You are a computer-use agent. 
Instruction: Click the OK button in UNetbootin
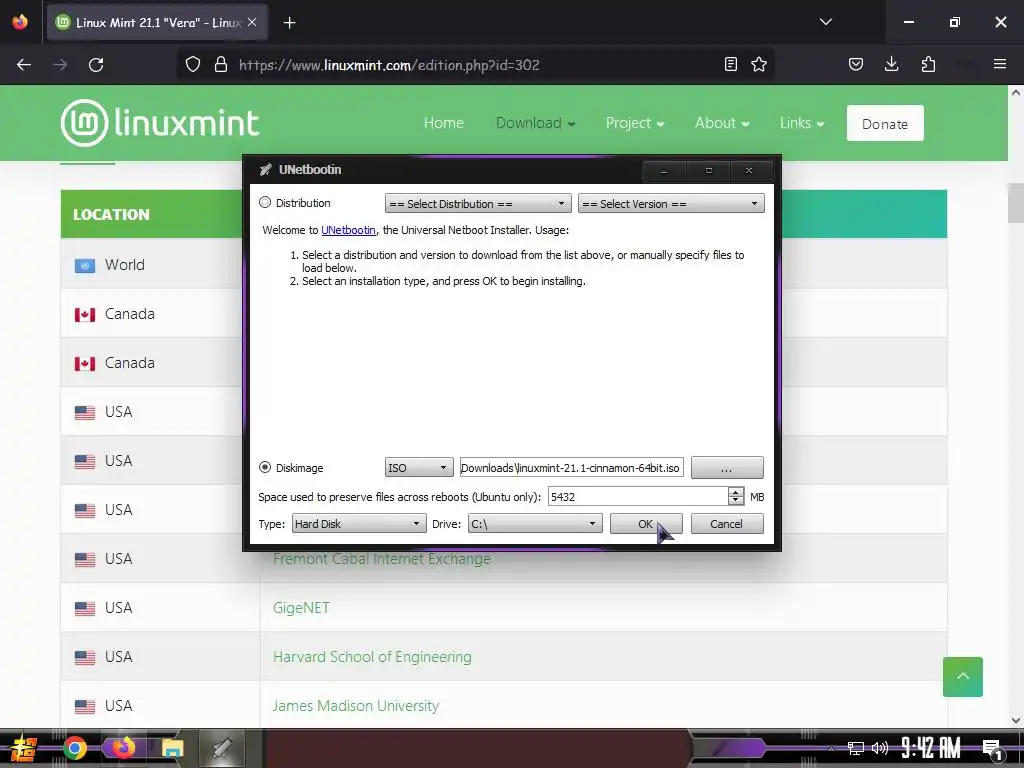[645, 524]
